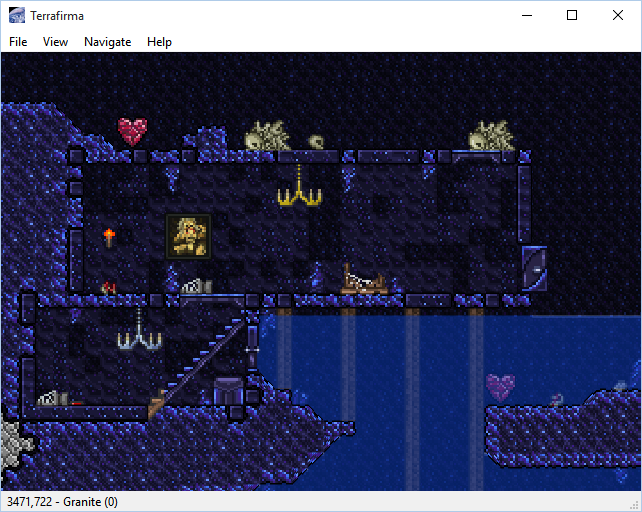
Task: Open the File menu
Action: point(18,42)
